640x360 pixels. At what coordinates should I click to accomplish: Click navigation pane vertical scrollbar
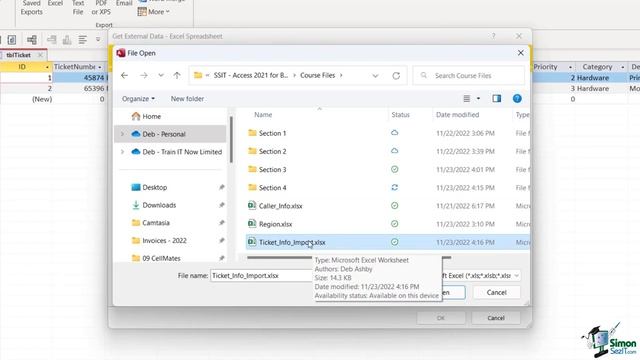(x=231, y=140)
